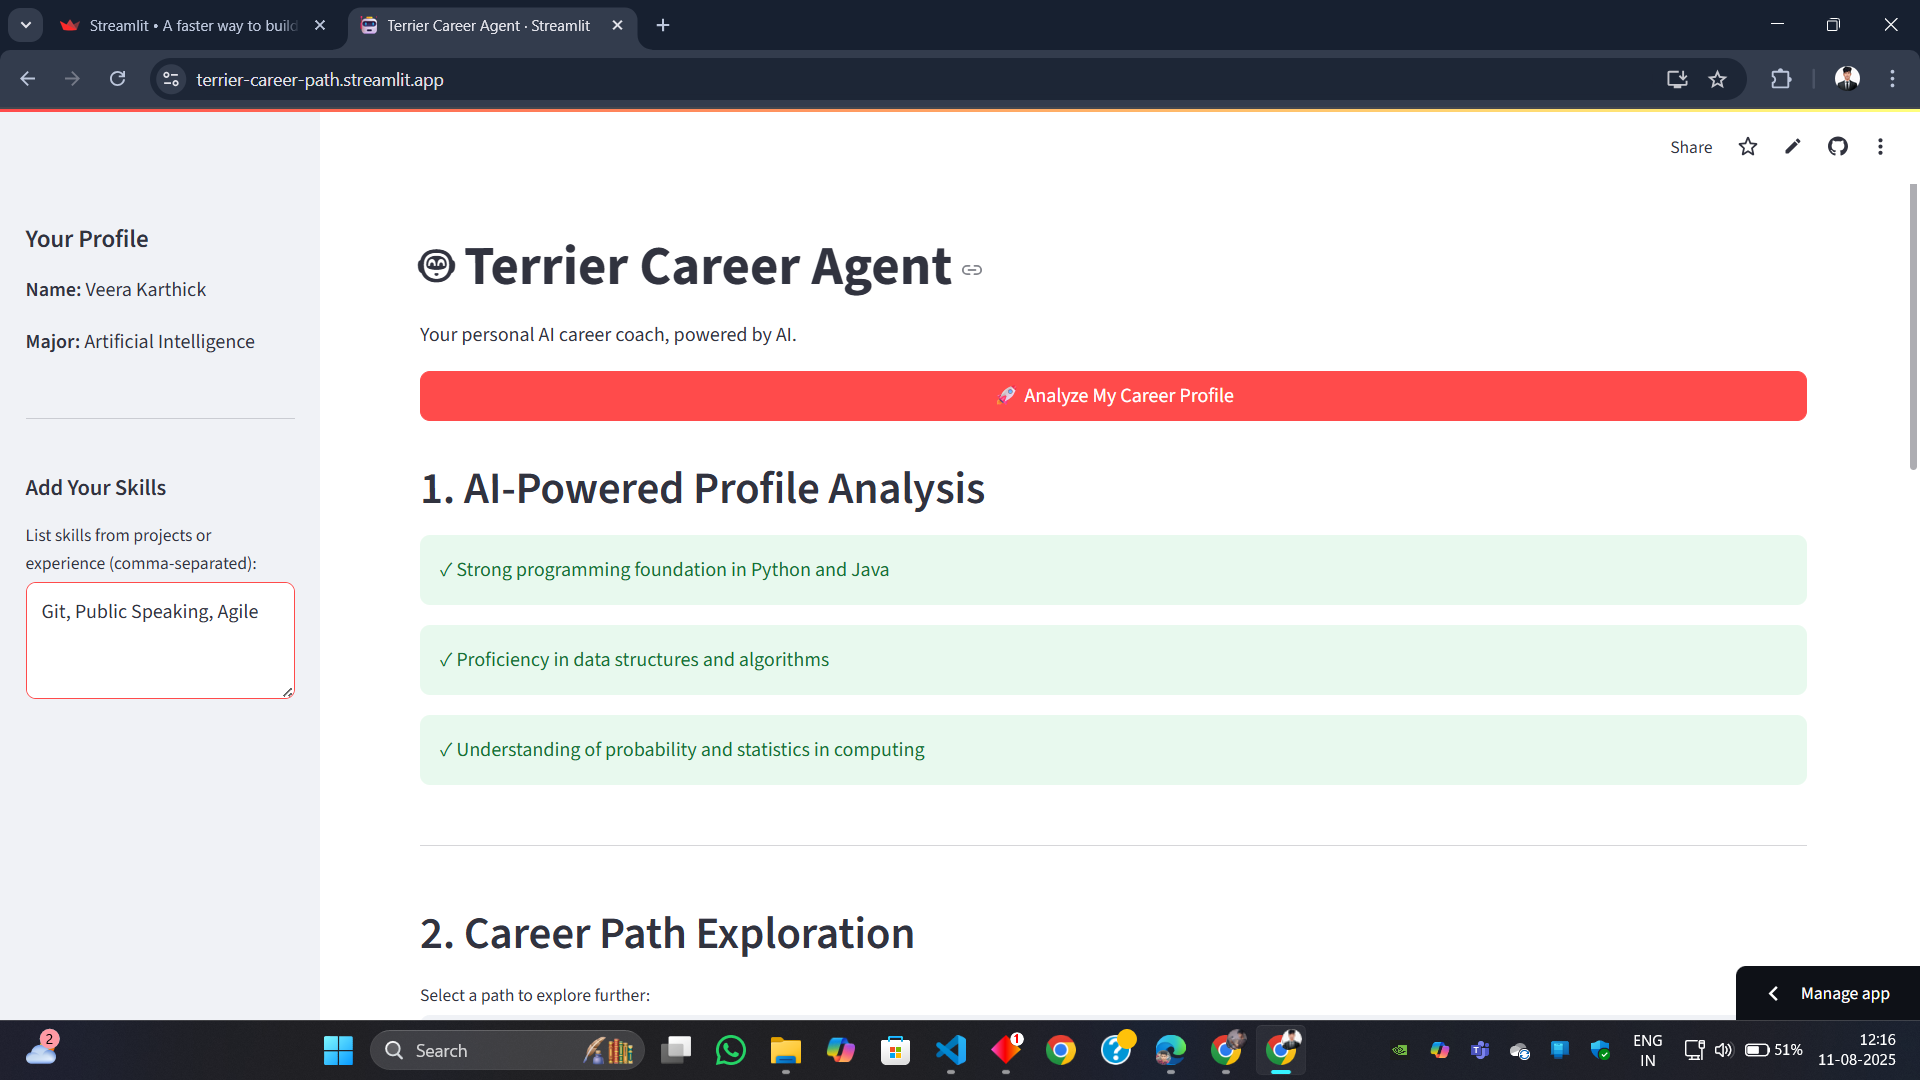The image size is (1920, 1080).
Task: Open a new browser tab
Action: coord(663,26)
